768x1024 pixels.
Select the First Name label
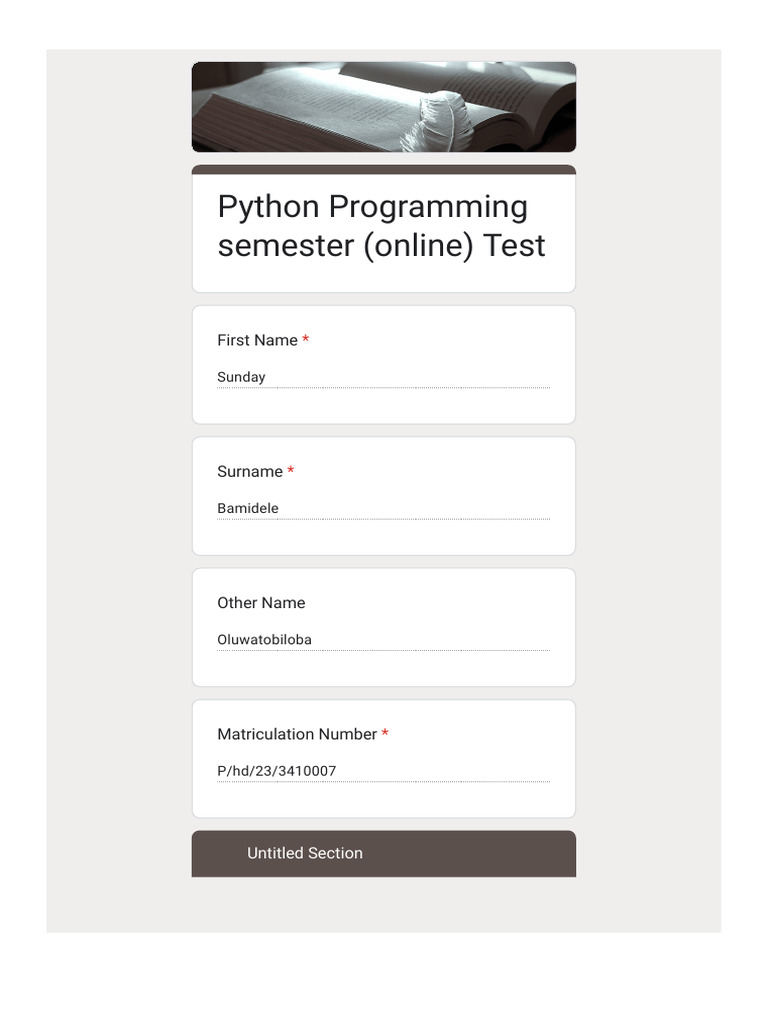pos(257,340)
